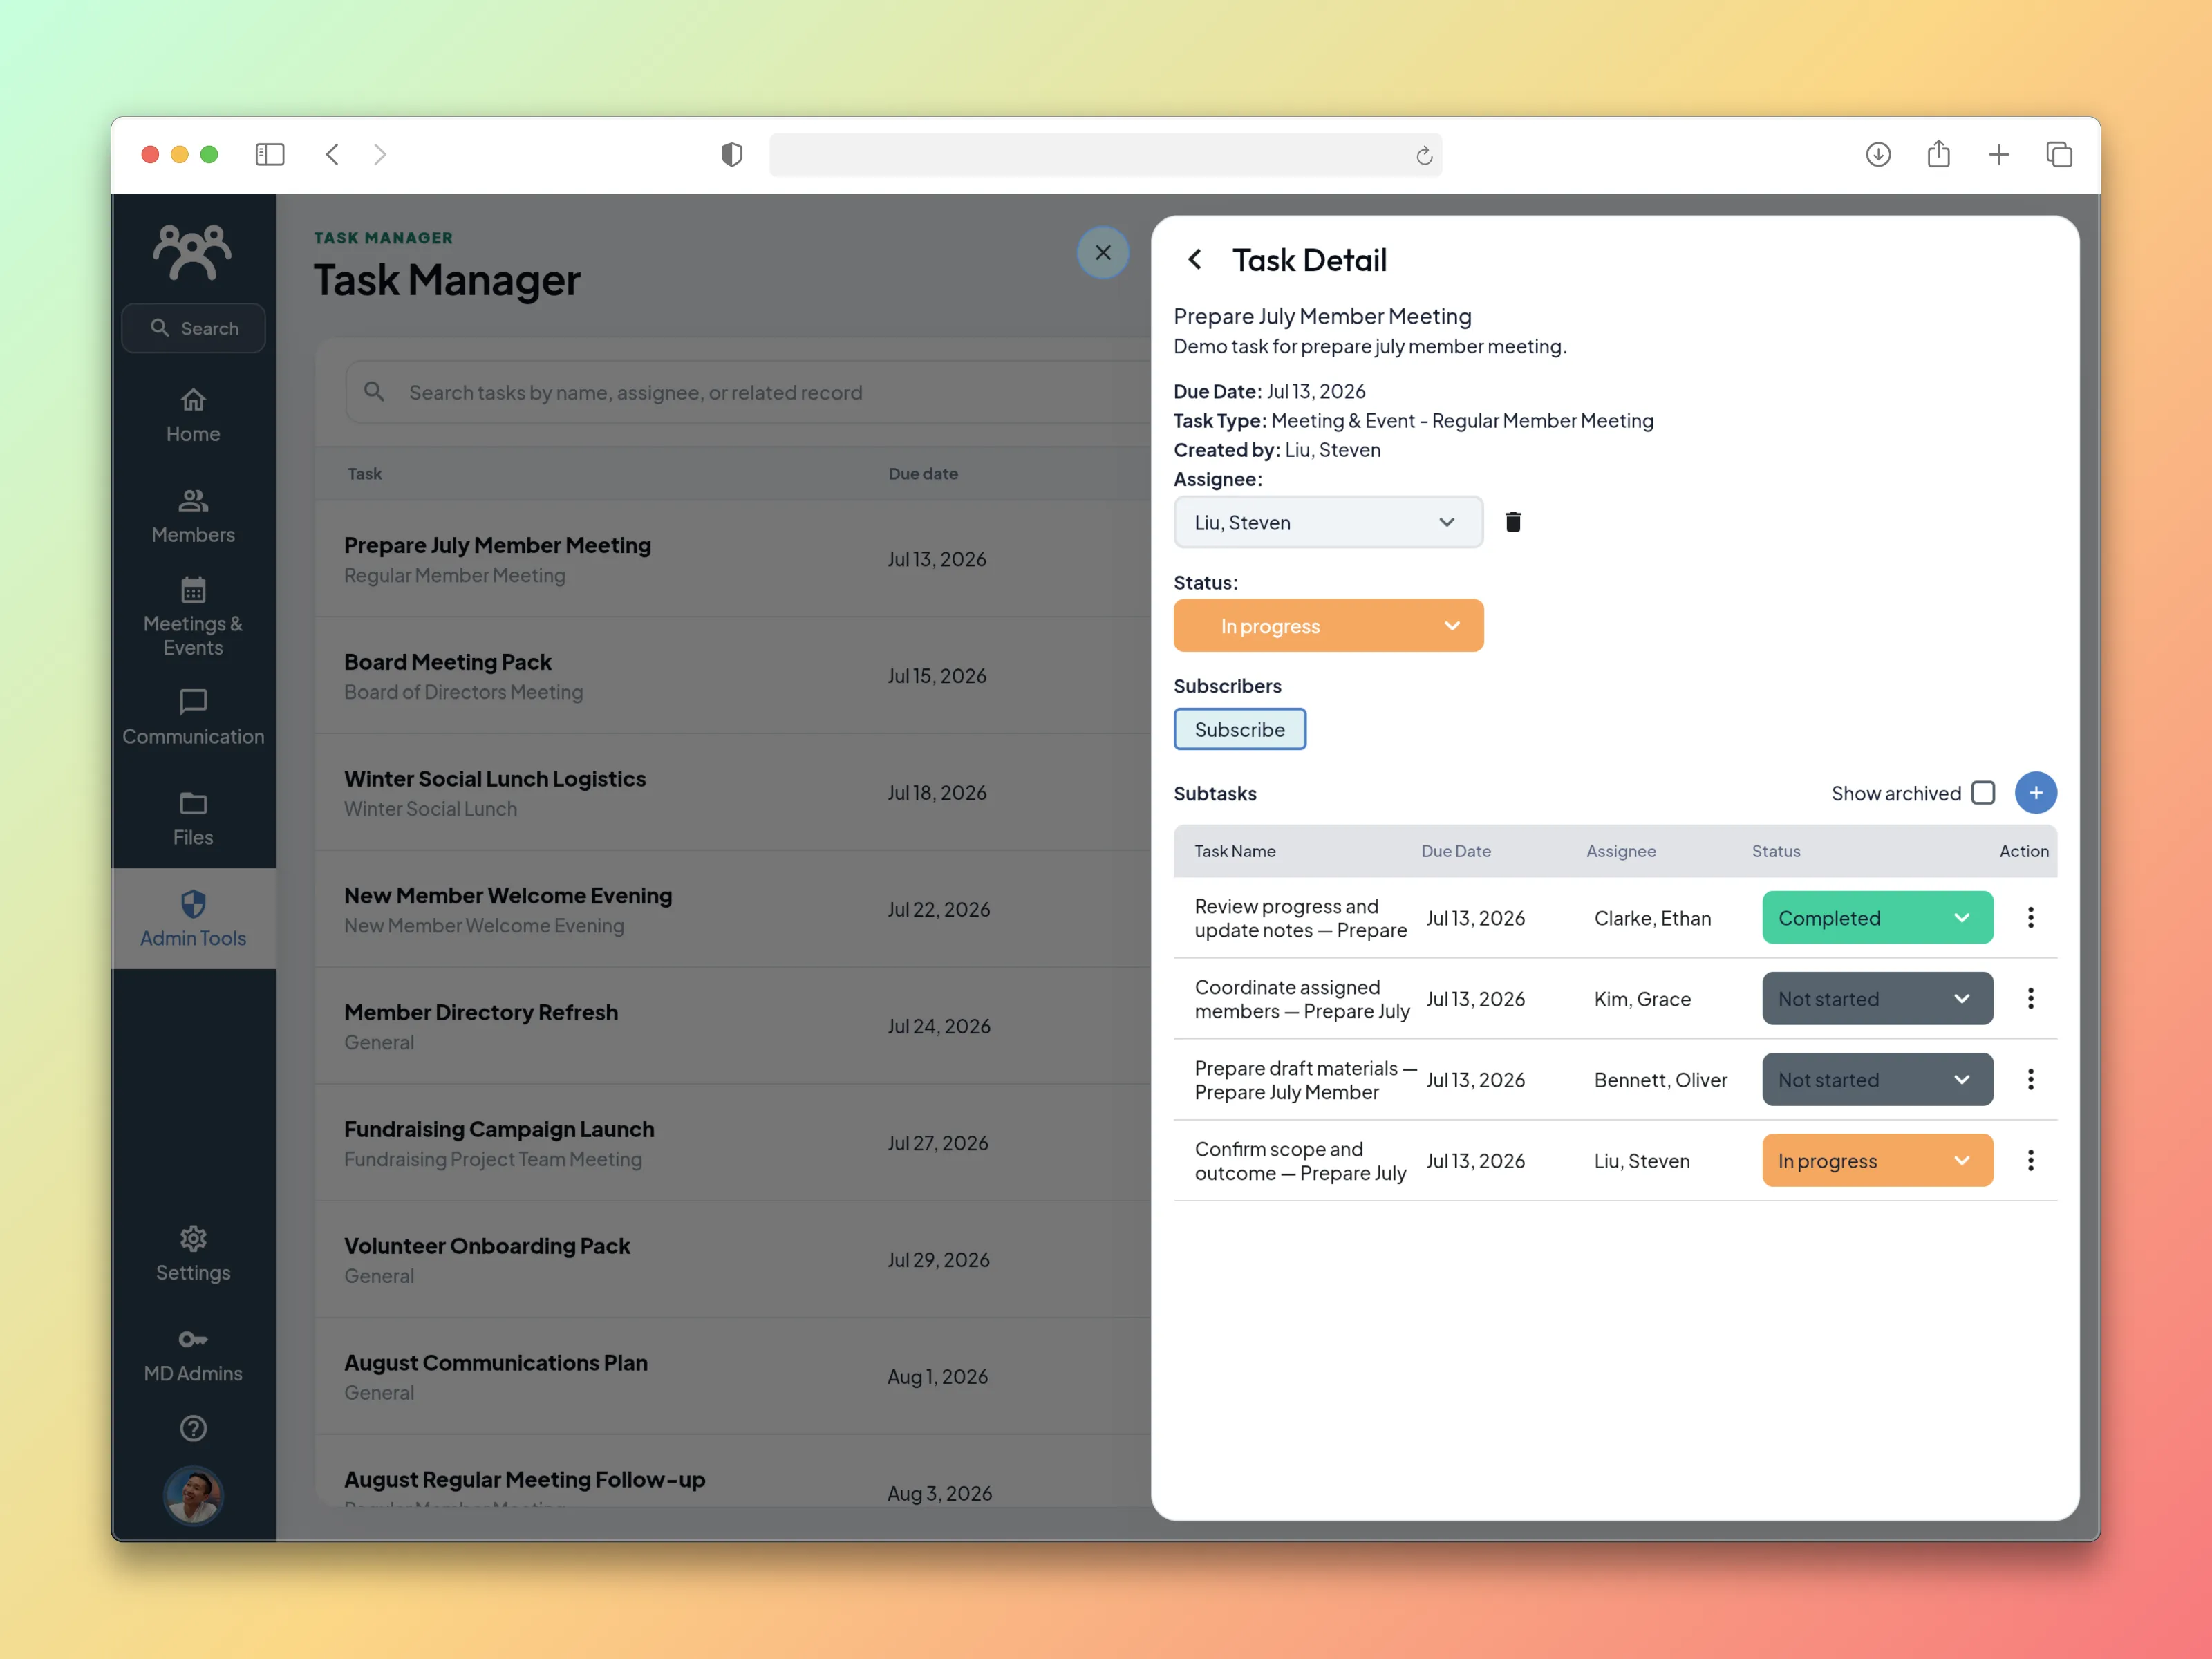Viewport: 2212px width, 1659px height.
Task: Open the Assignee dropdown showing Liu, Steven
Action: tap(1328, 522)
